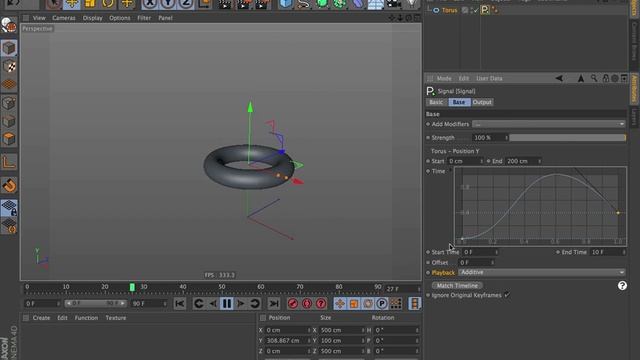Click the Attributes panel up arrow
This screenshot has width=640, height=360.
[x=581, y=78]
